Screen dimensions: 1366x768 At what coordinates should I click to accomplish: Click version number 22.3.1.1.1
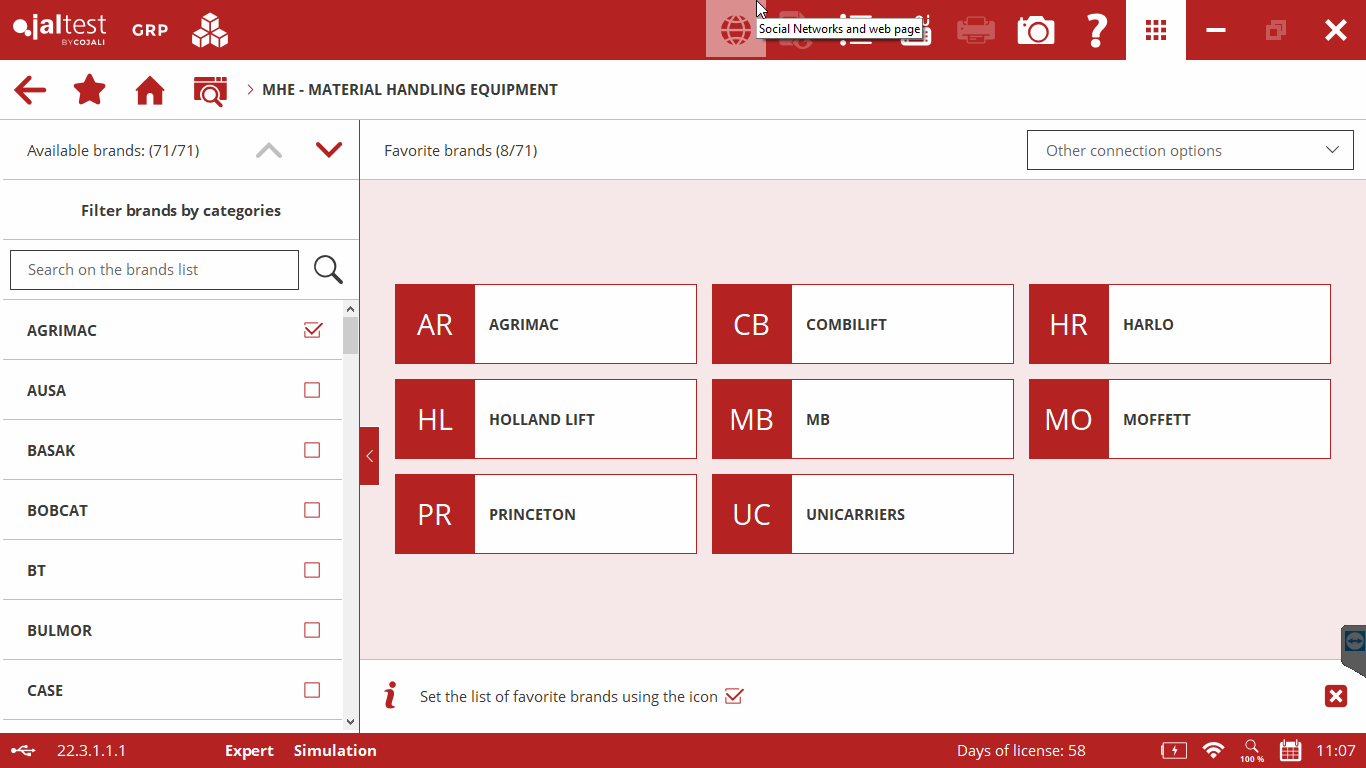pyautogui.click(x=92, y=750)
